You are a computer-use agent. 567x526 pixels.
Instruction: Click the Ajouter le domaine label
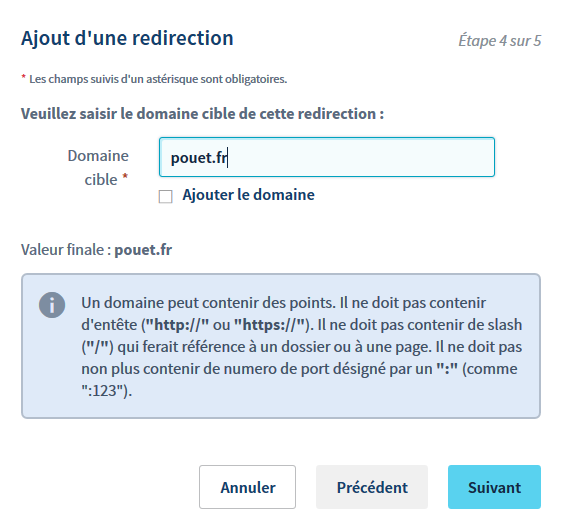pos(248,195)
